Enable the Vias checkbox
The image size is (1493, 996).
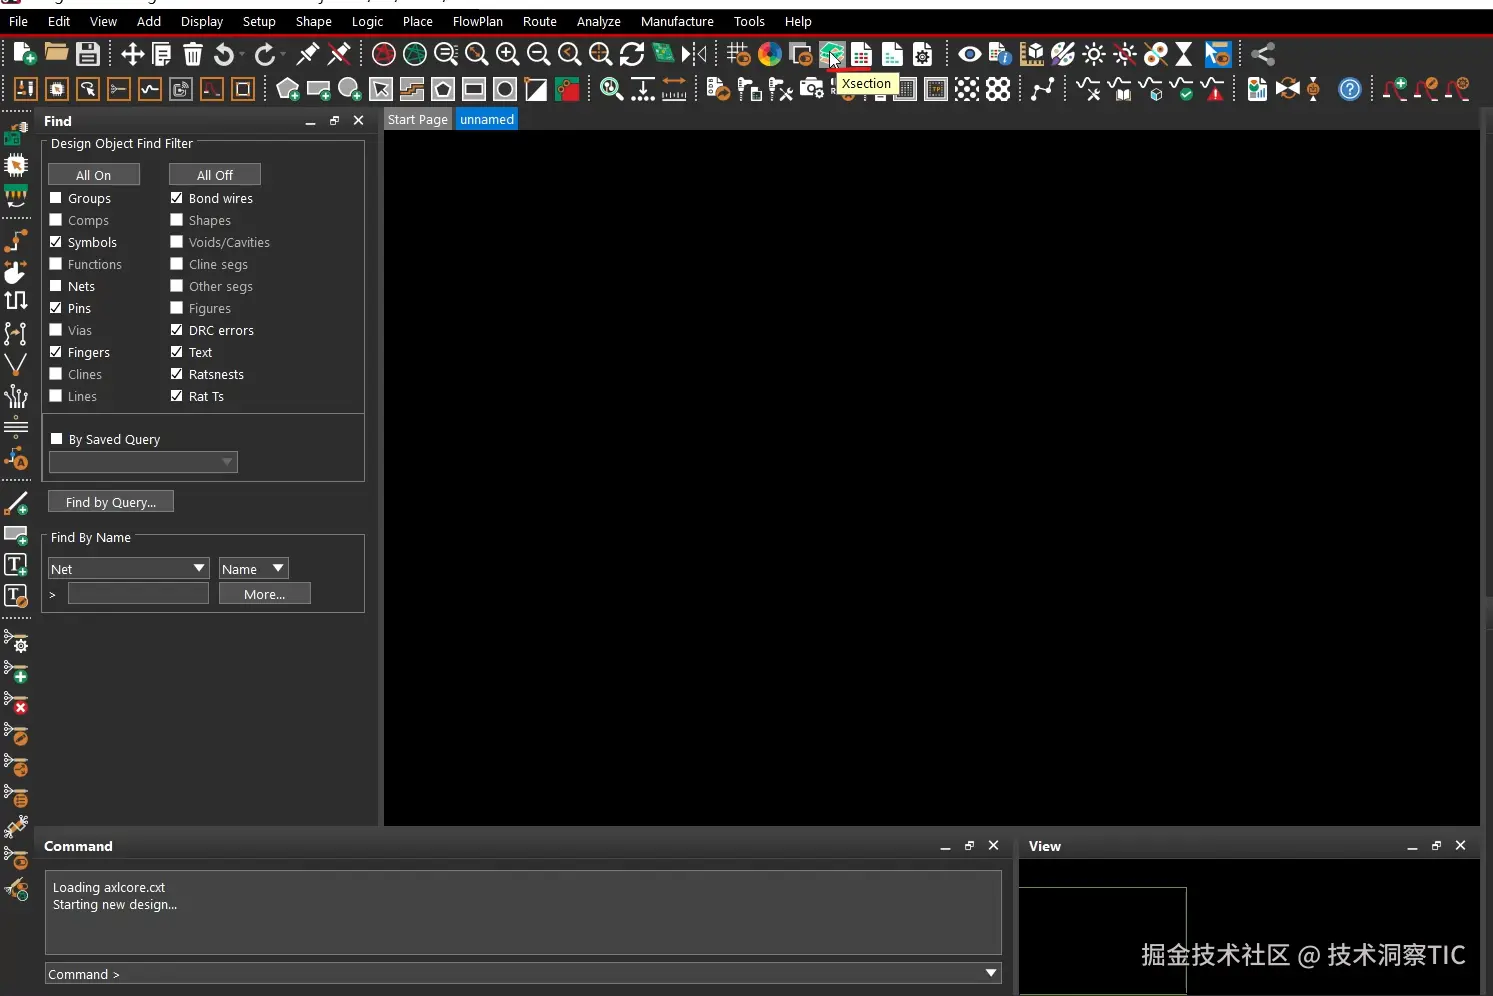point(56,330)
